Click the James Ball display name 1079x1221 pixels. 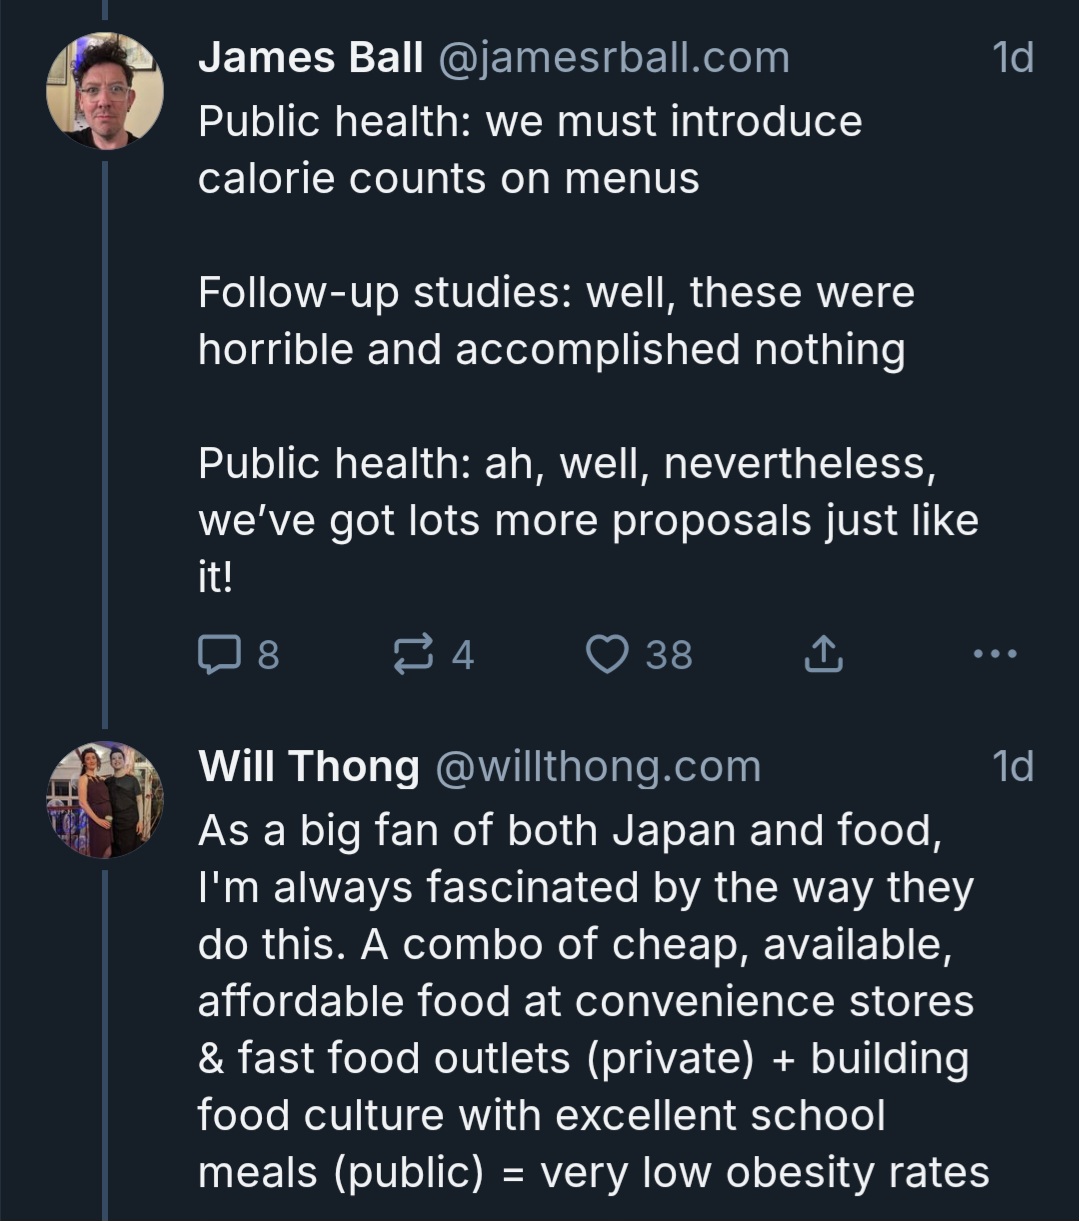coord(310,58)
